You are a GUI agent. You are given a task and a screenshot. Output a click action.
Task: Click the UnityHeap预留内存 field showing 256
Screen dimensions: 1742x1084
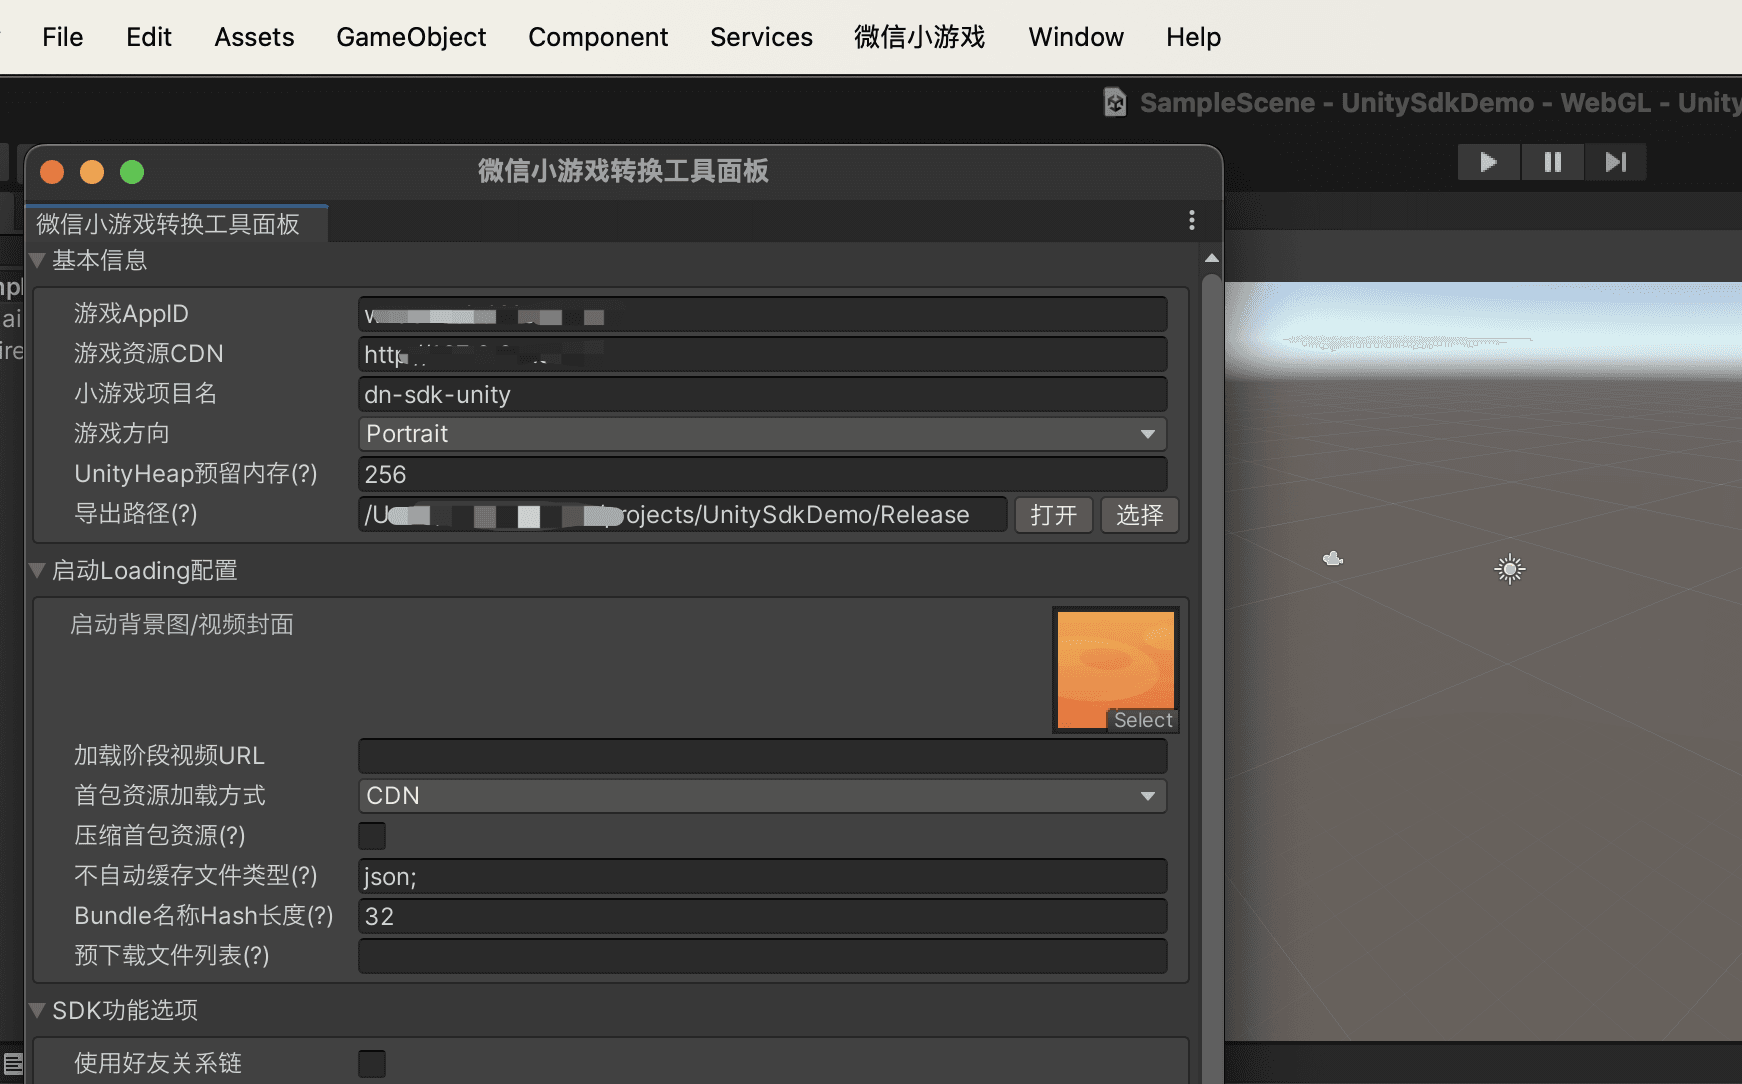pyautogui.click(x=762, y=474)
